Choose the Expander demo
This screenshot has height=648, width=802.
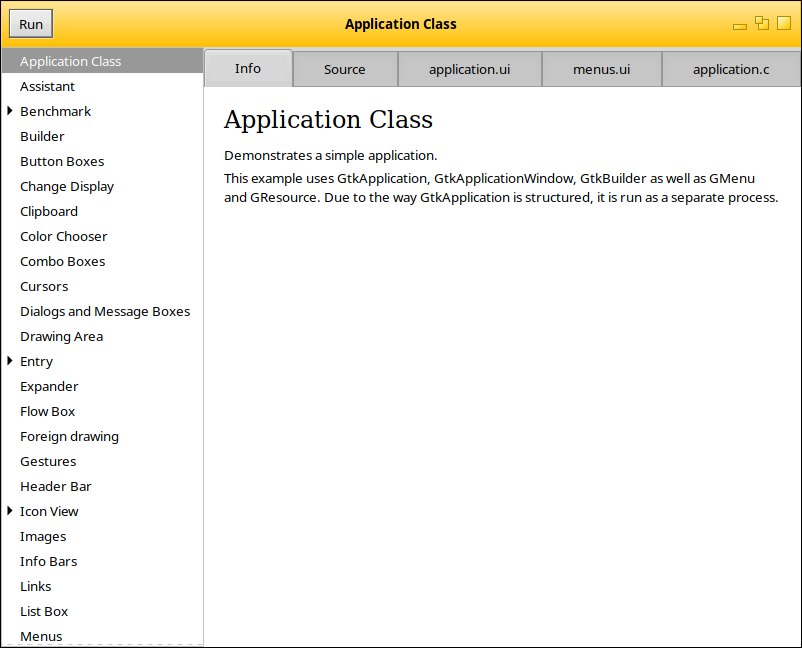click(x=102, y=387)
